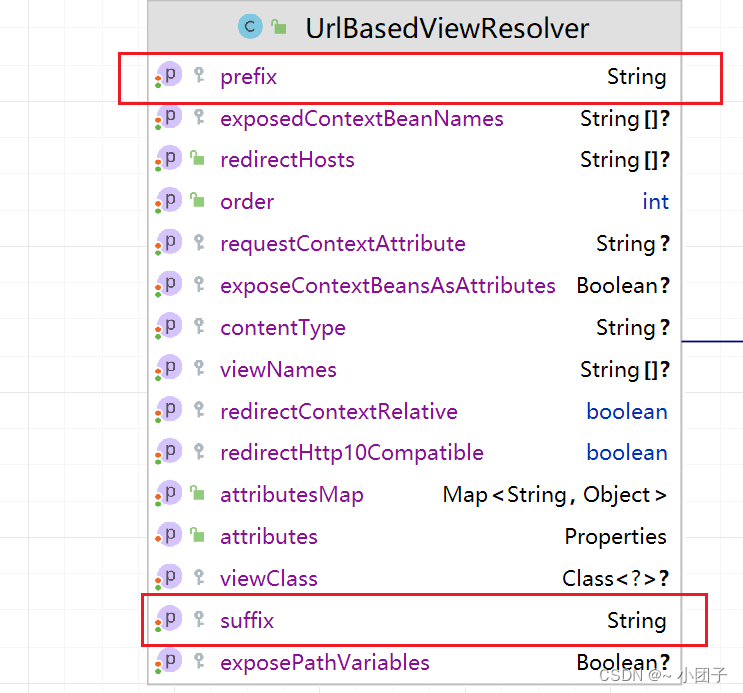This screenshot has height=693, width=743.
Task: Select the exposeContextBeansAsAttributes property
Action: (x=388, y=286)
